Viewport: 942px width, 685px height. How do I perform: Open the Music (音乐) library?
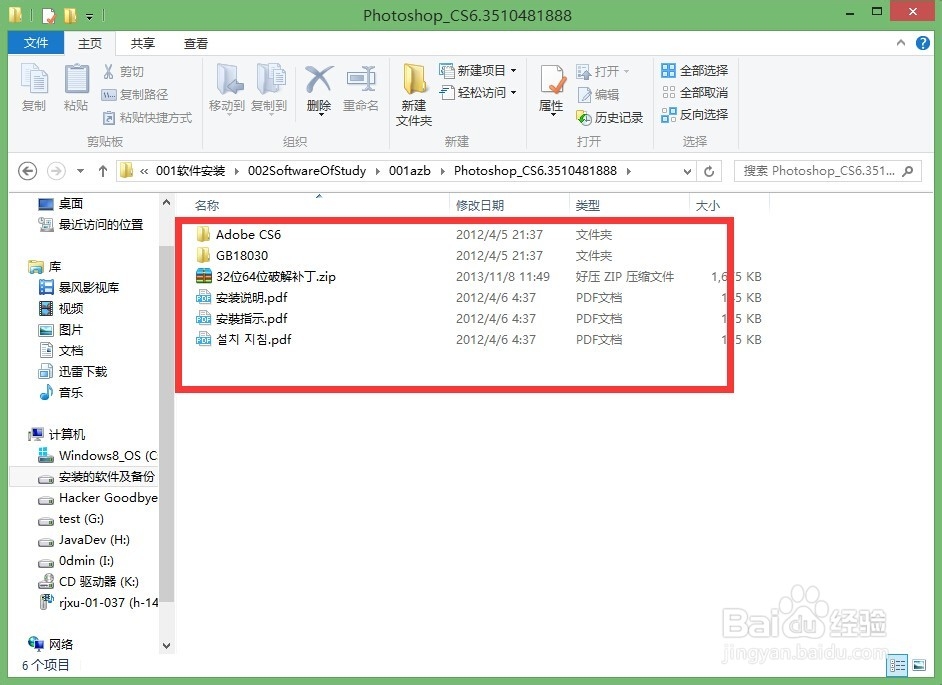pyautogui.click(x=61, y=392)
